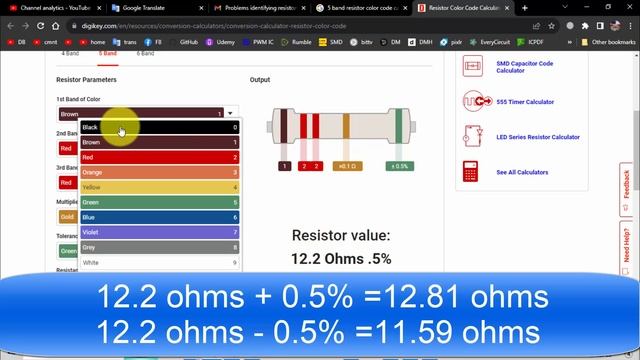Open the ICPDF bookmark
Image resolution: width=640 pixels, height=360 pixels.
coord(531,42)
